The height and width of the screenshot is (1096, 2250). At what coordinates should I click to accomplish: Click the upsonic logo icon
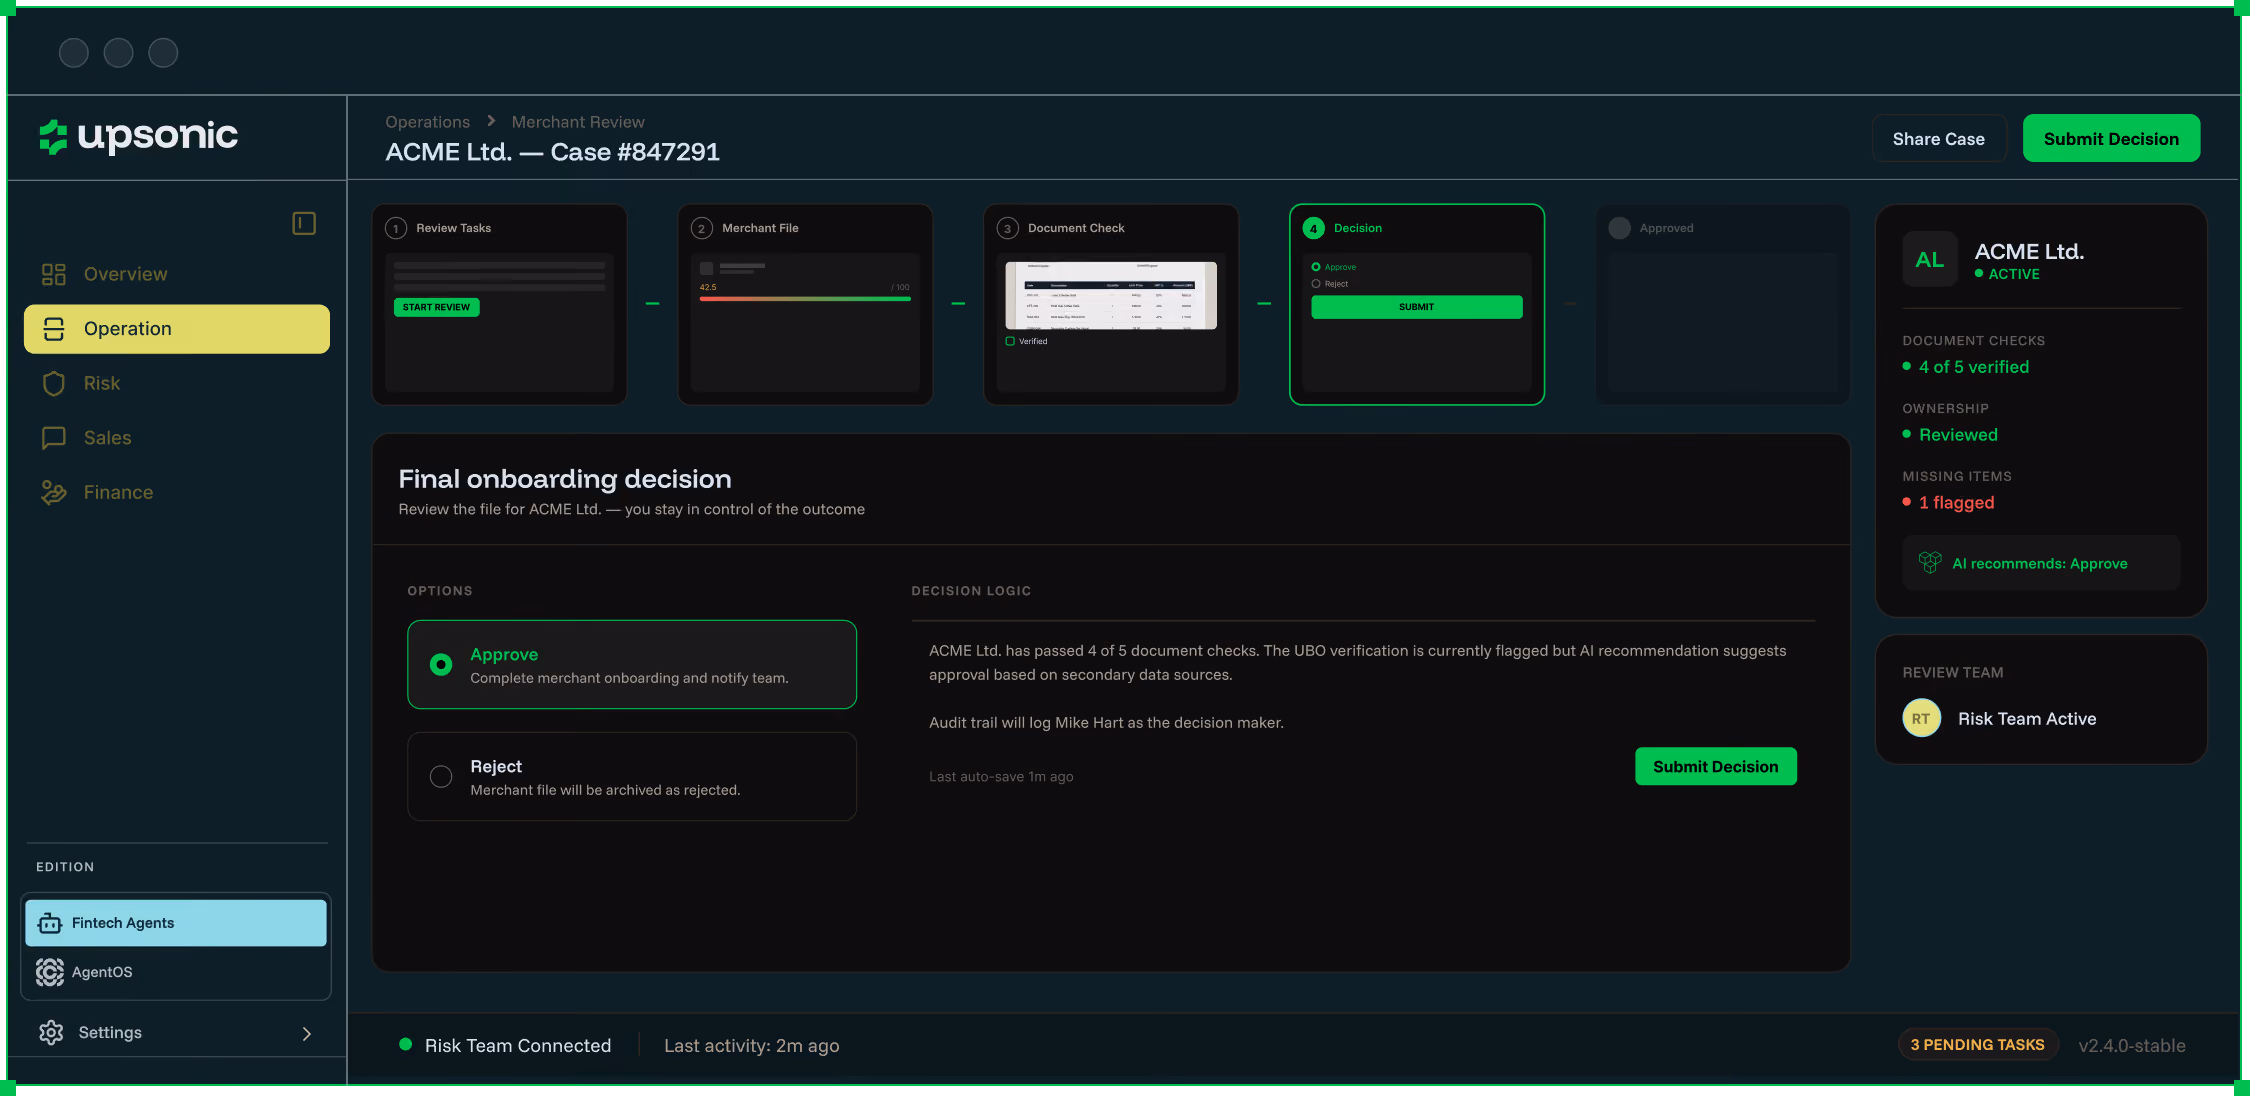[53, 137]
